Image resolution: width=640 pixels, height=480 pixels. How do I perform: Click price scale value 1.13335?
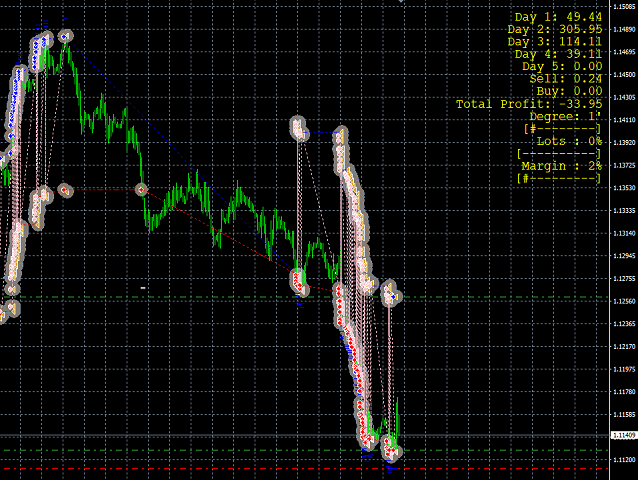[x=624, y=211]
